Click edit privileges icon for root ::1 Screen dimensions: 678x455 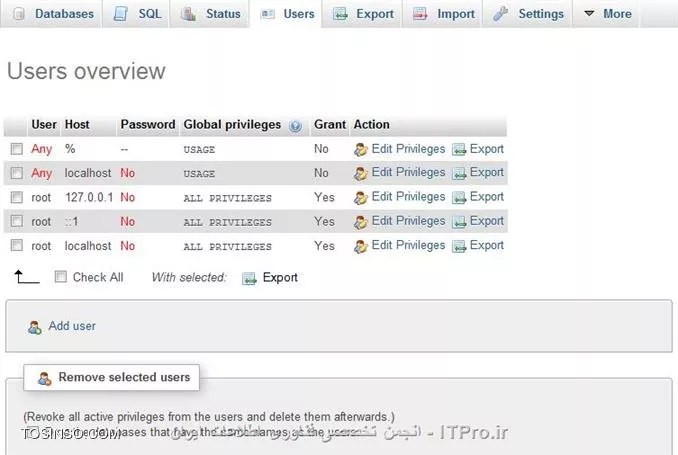tap(361, 222)
